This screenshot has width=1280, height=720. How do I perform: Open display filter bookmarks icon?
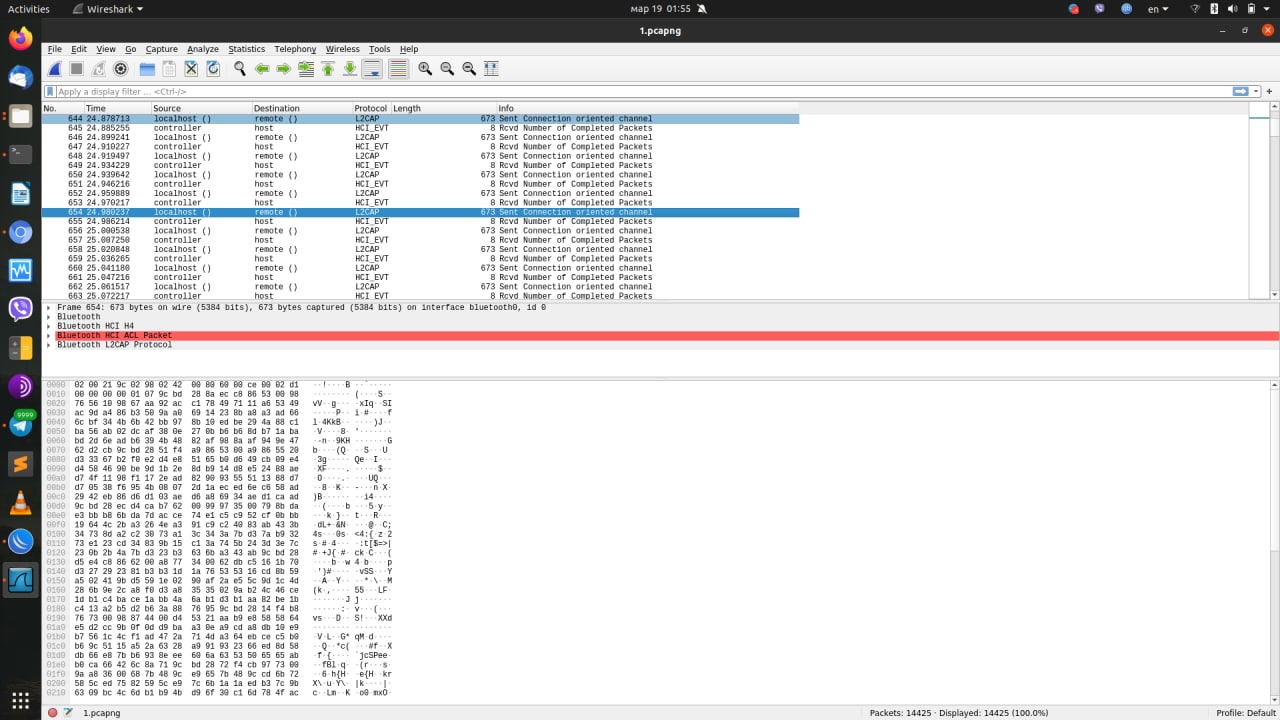point(49,92)
